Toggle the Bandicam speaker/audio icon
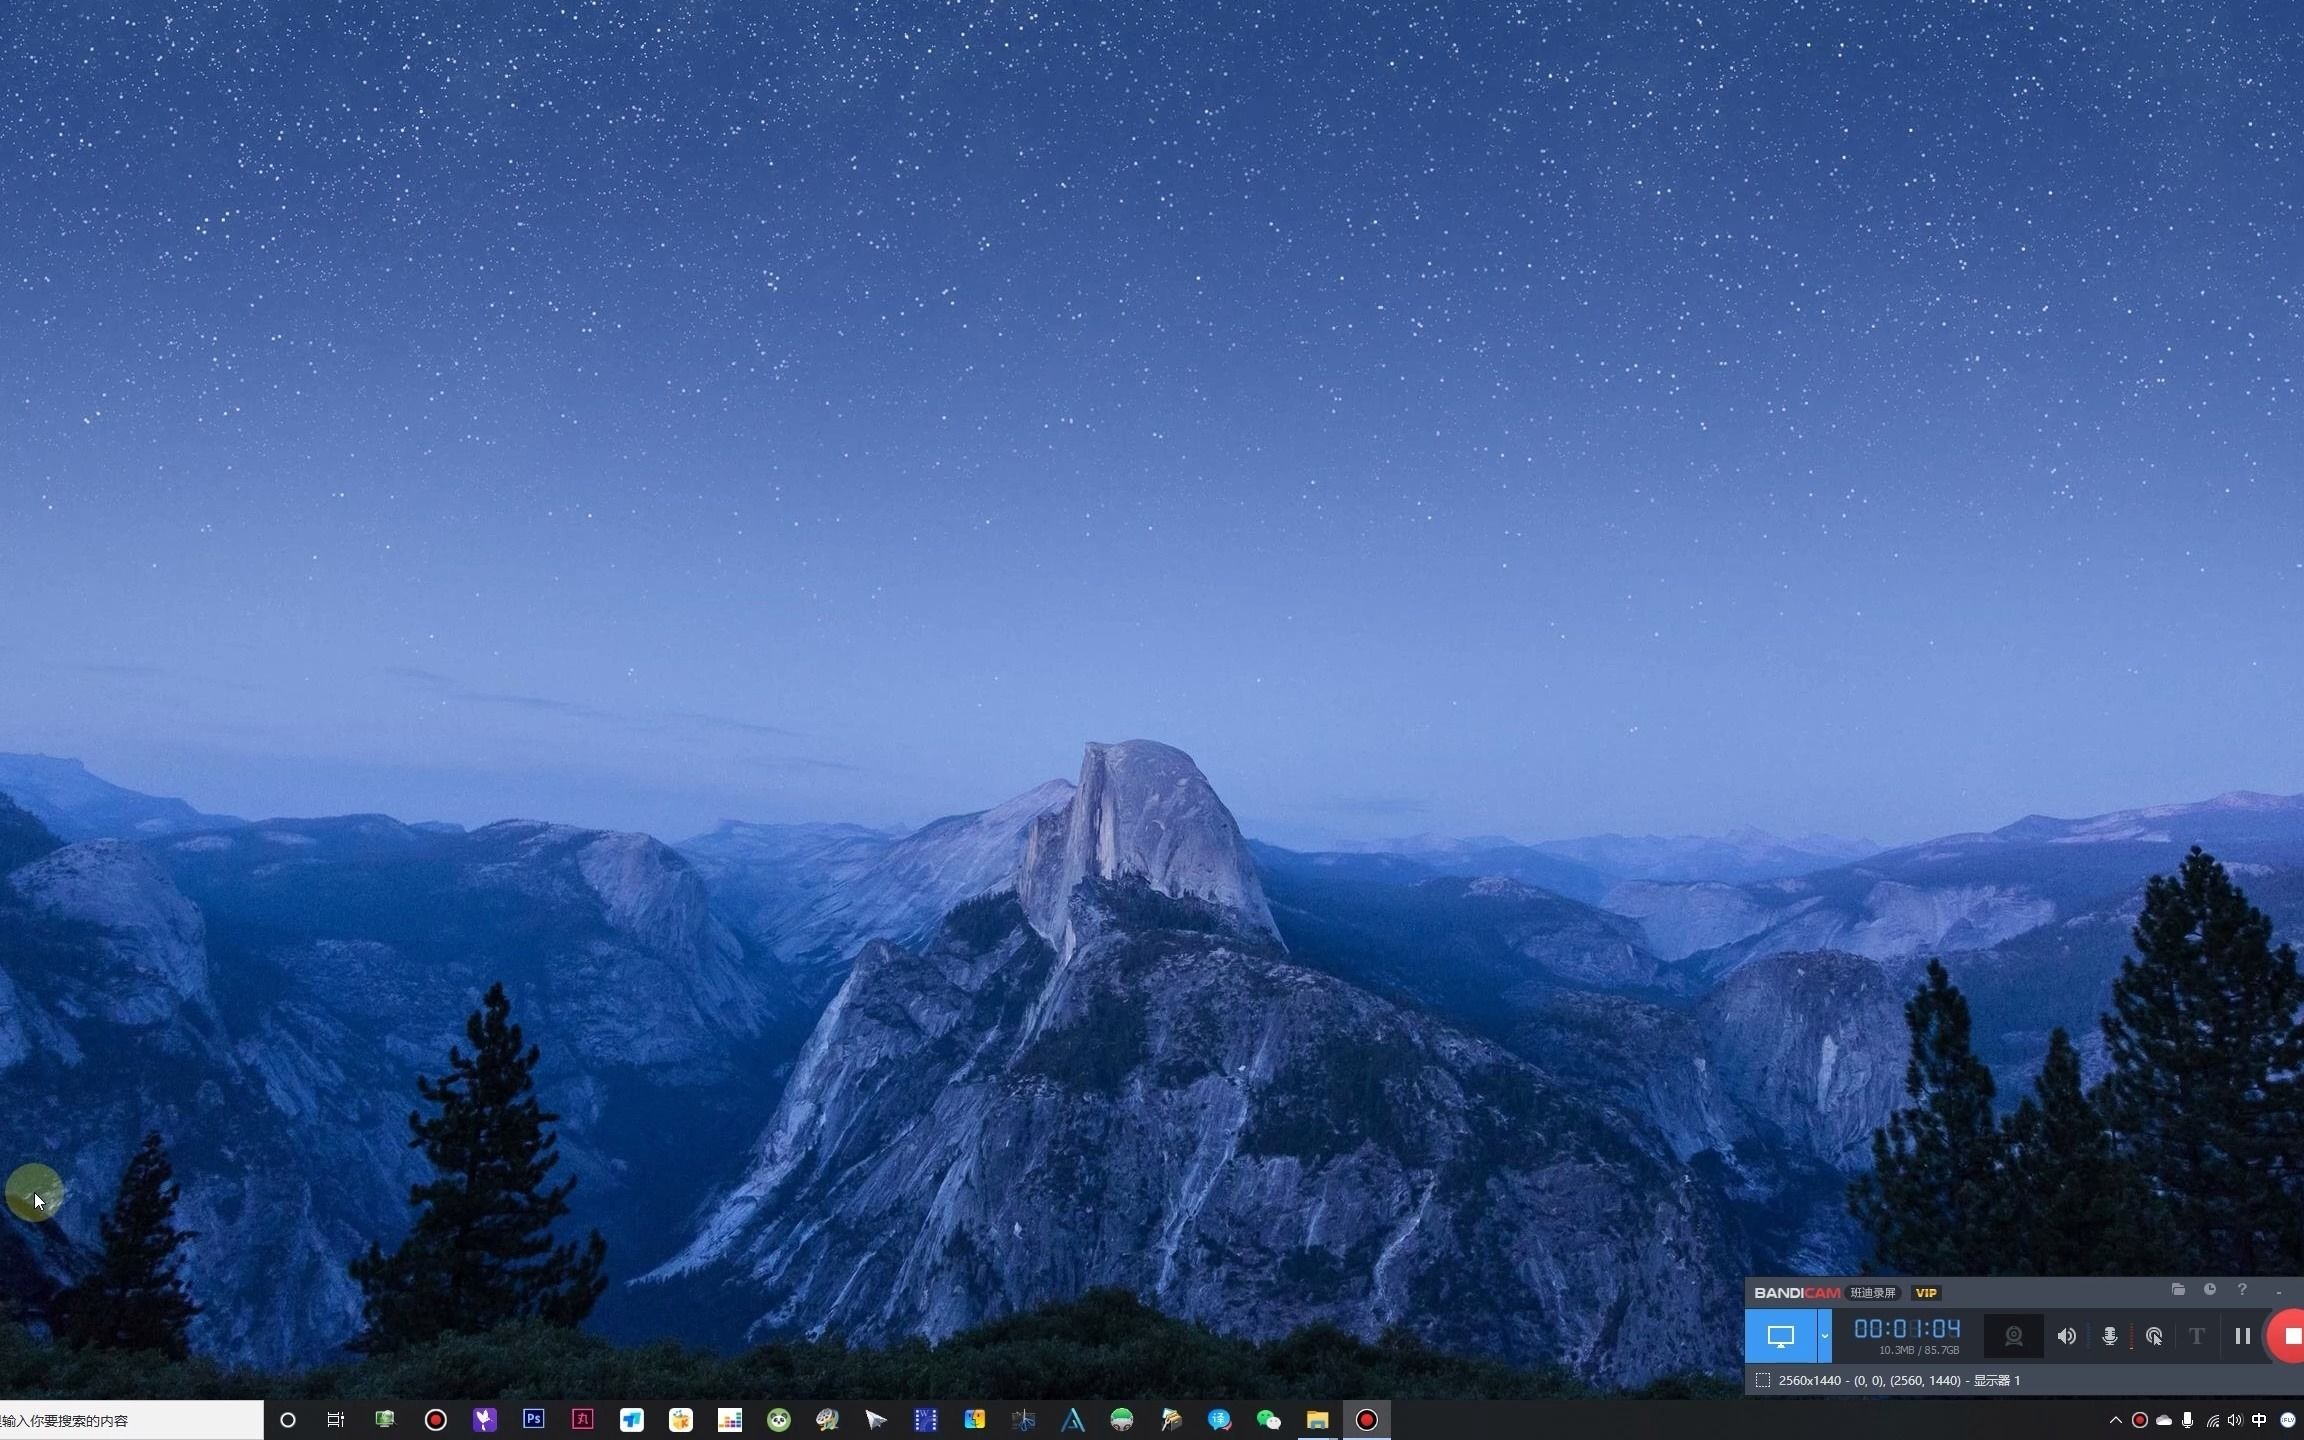The width and height of the screenshot is (2304, 1440). 2065,1335
